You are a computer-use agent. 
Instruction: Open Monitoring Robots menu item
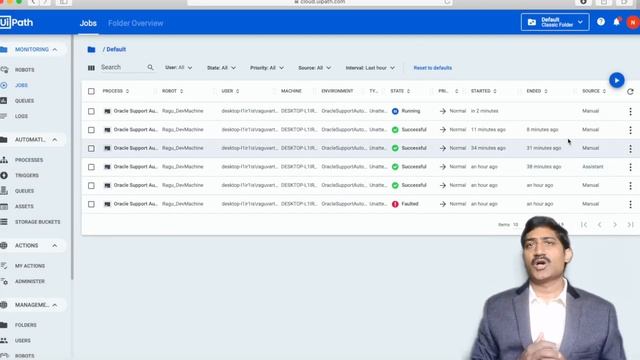pos(24,70)
